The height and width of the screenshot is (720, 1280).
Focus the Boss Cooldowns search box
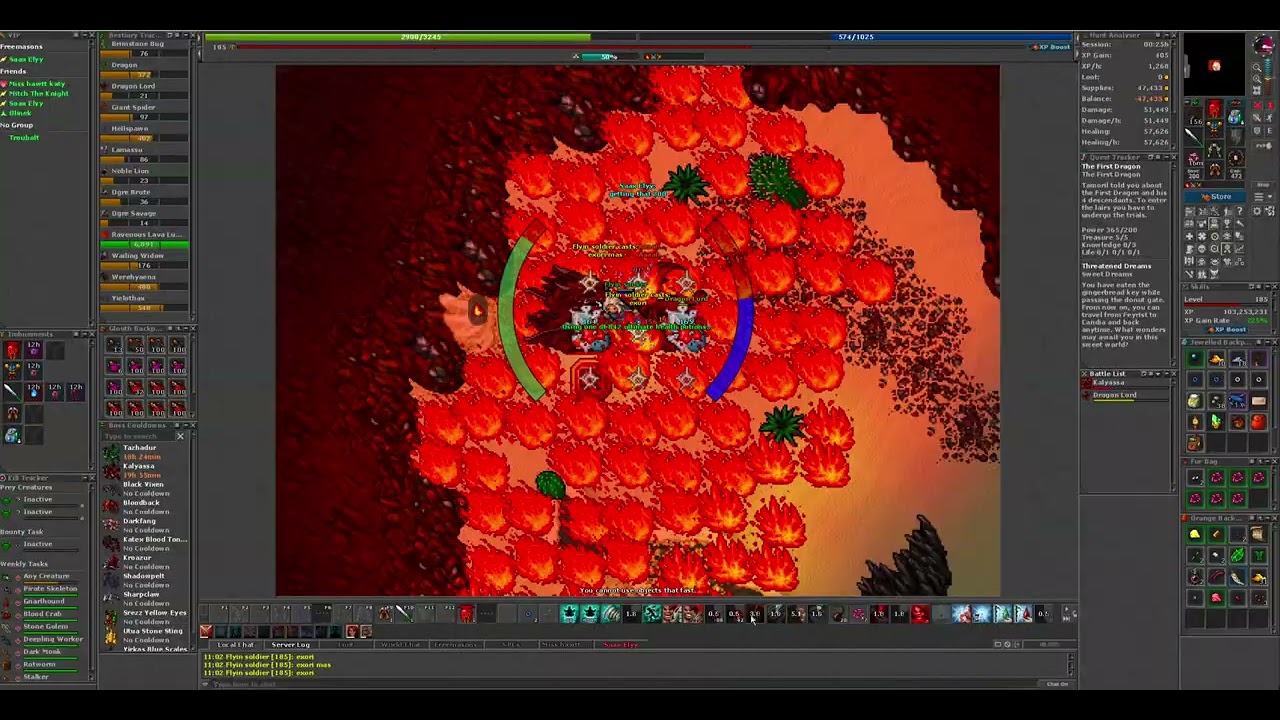tap(138, 436)
